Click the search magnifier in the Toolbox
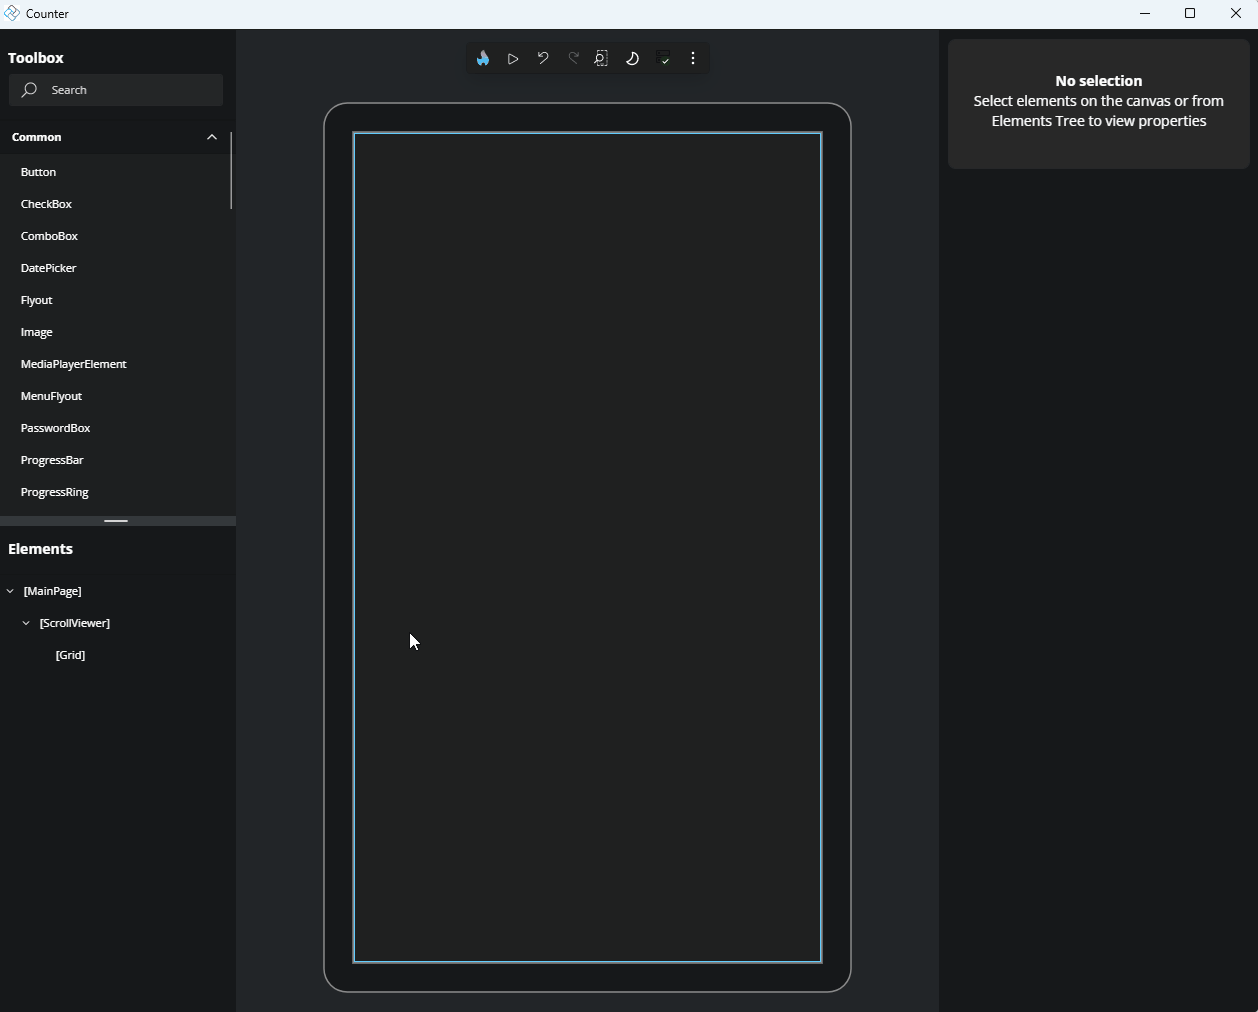This screenshot has height=1012, width=1258. coord(30,90)
